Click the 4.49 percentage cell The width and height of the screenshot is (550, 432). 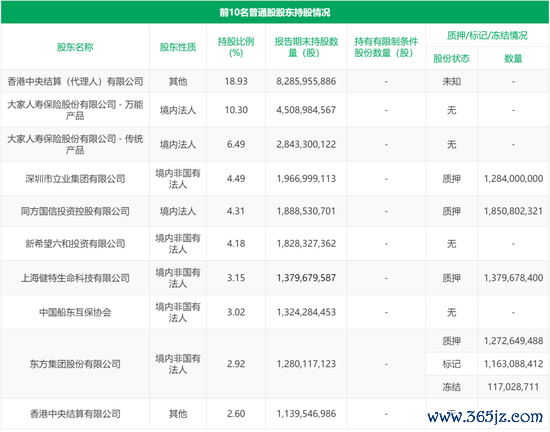pyautogui.click(x=236, y=179)
